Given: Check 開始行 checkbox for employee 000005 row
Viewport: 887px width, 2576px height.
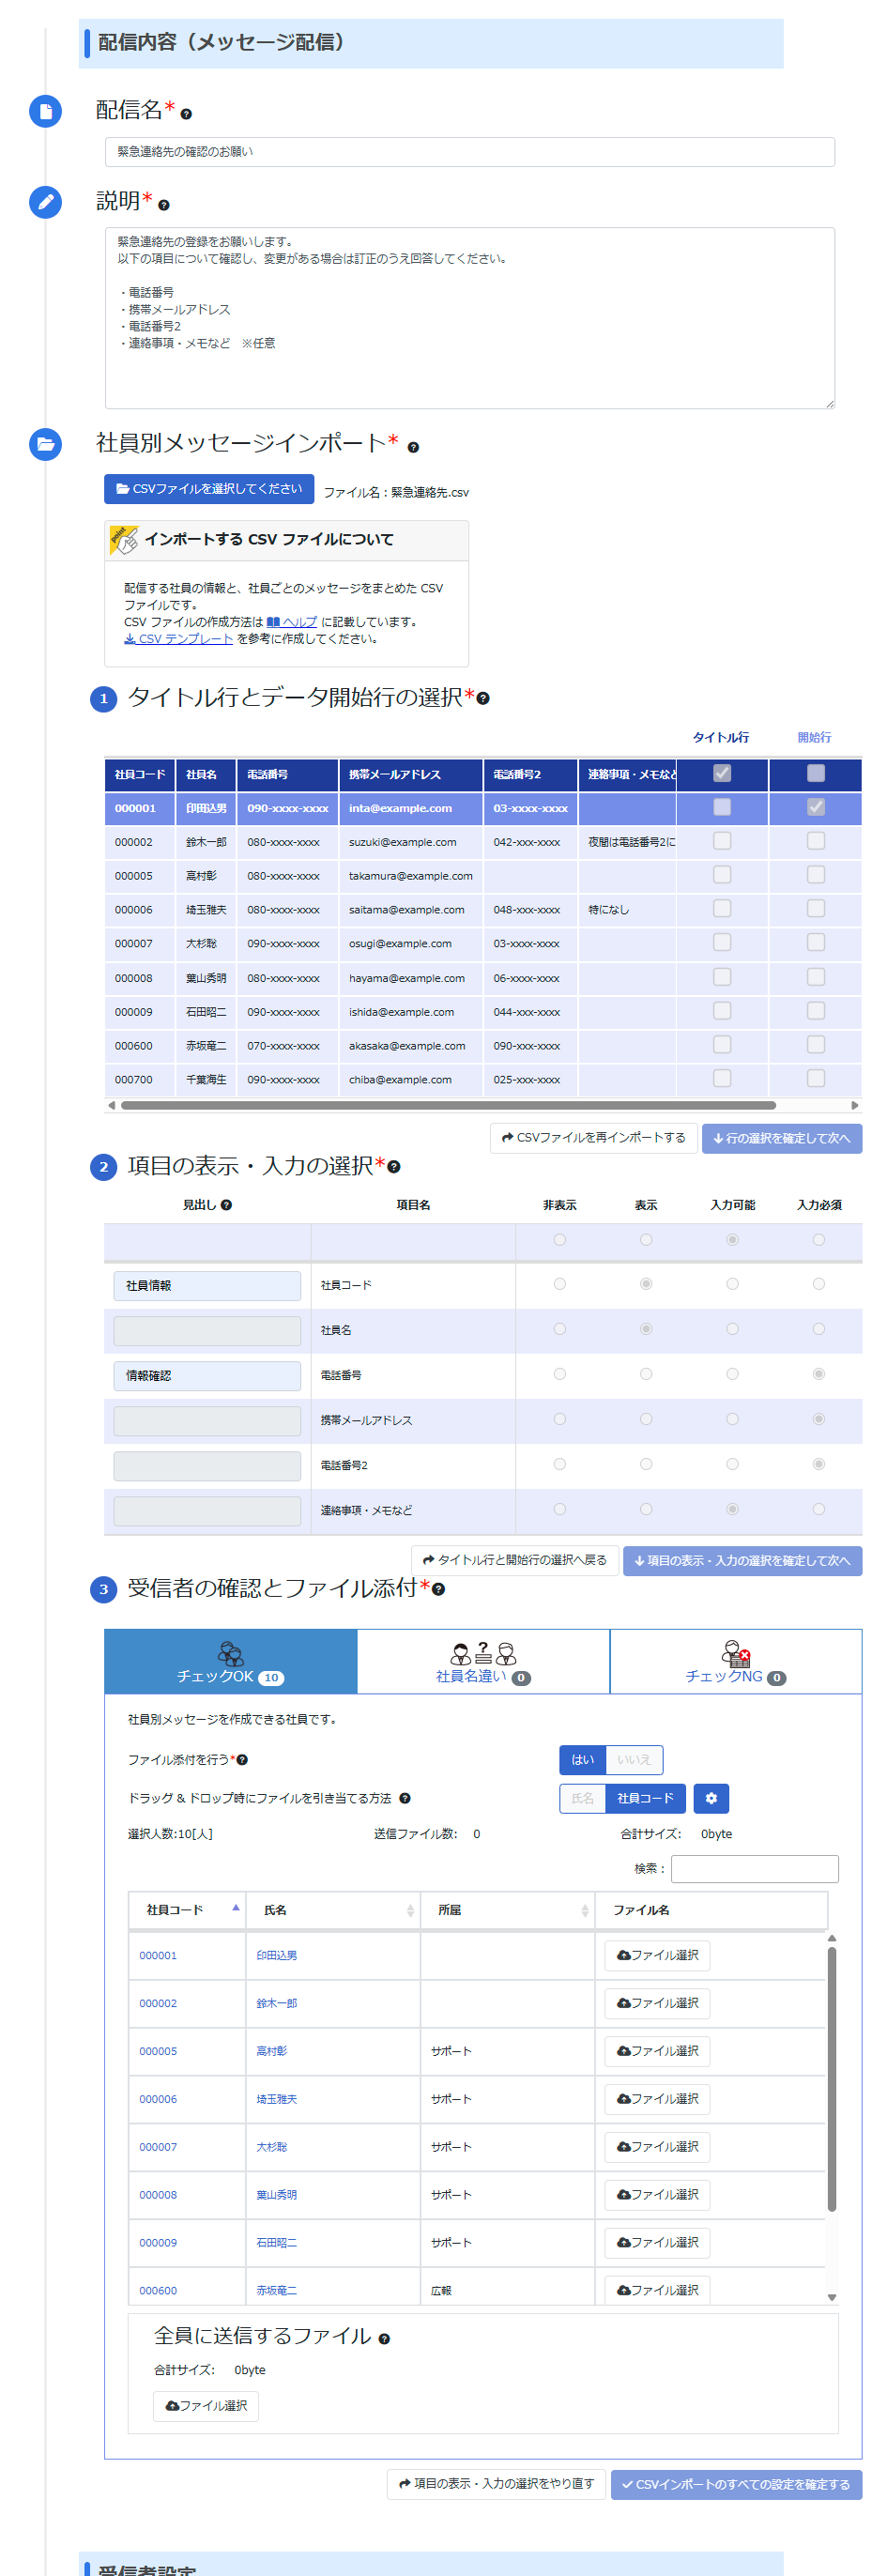Looking at the screenshot, I should coord(815,874).
